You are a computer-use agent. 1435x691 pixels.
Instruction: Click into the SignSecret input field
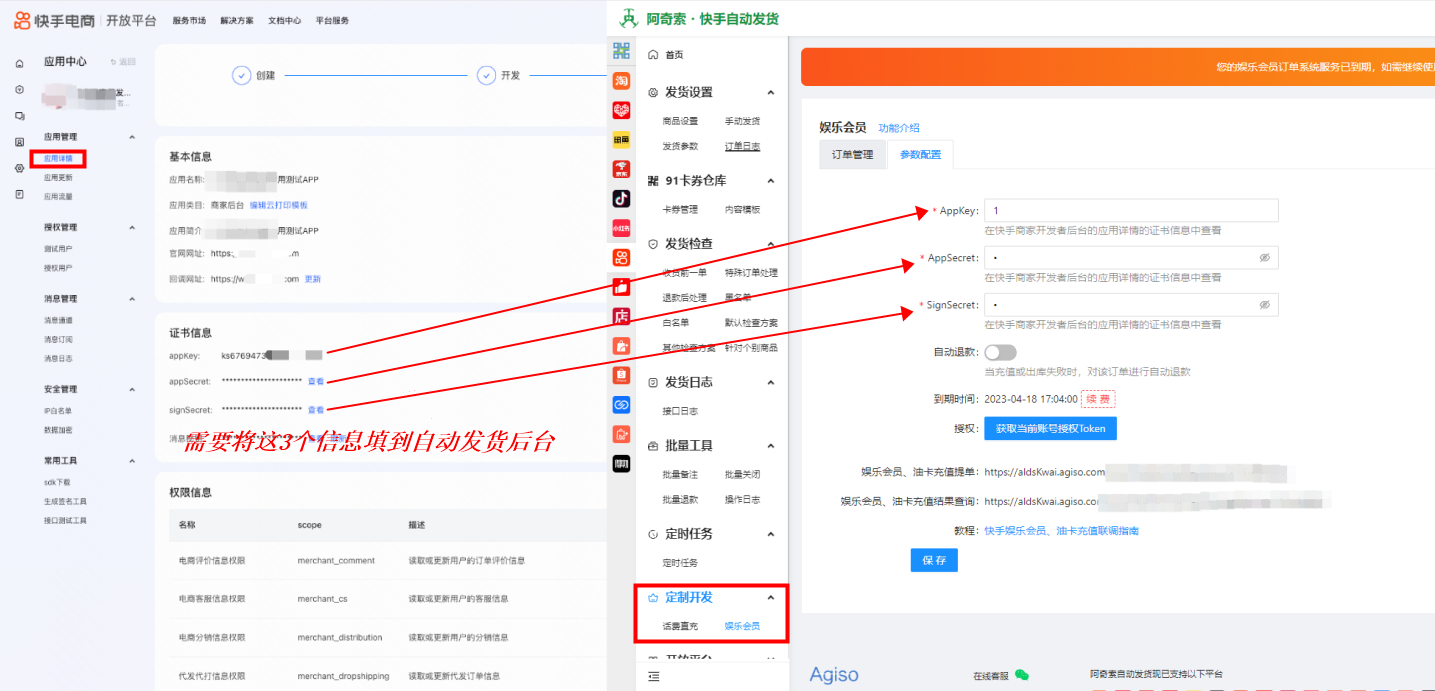click(1131, 304)
